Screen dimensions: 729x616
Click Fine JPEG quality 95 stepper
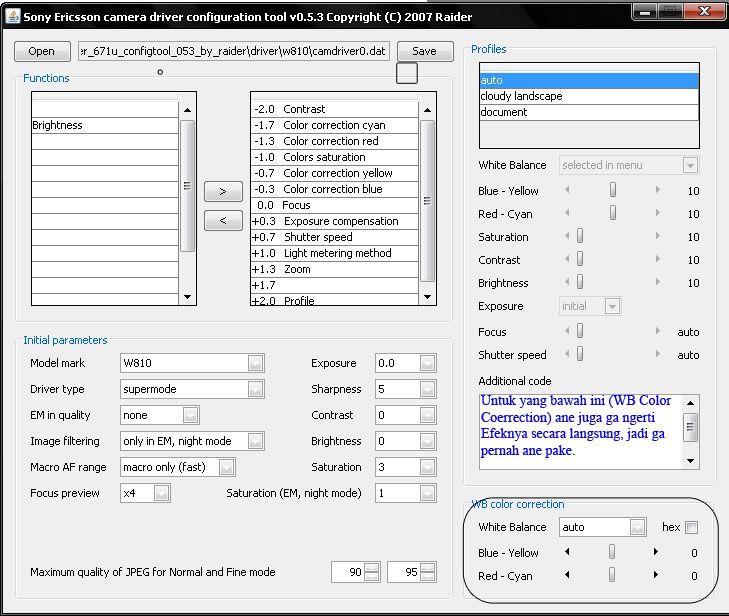[427, 572]
